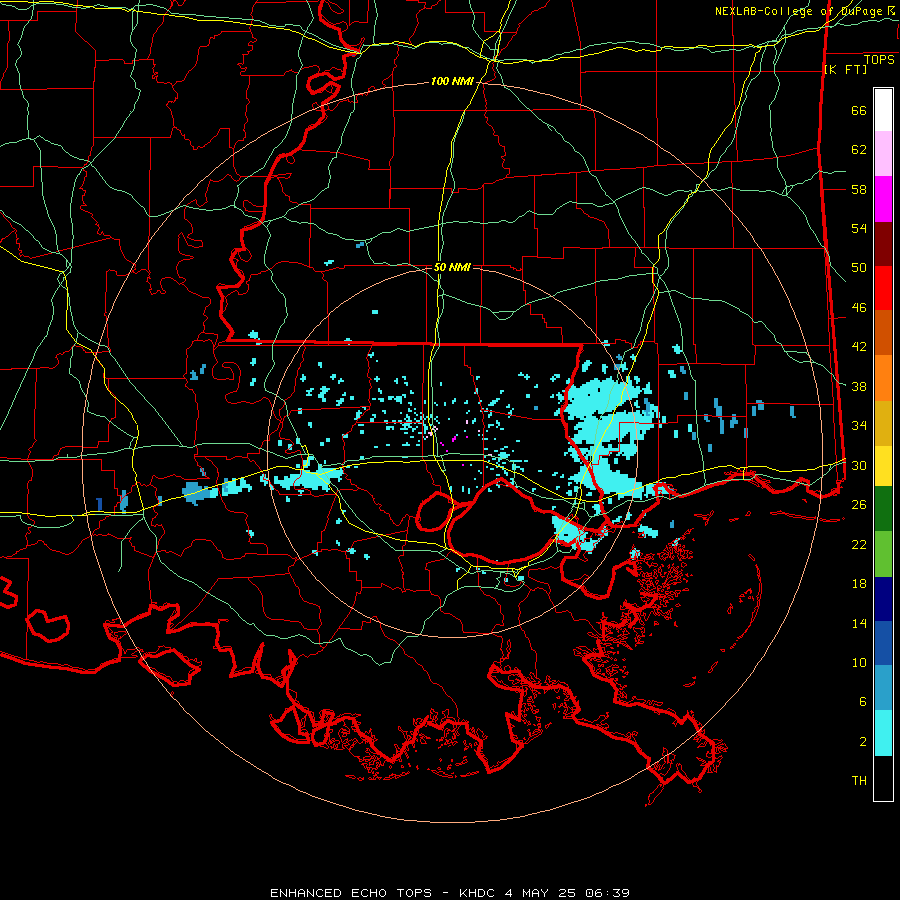This screenshot has width=900, height=900.
Task: Click the cyan 2 kft legend swatch
Action: pos(883,733)
